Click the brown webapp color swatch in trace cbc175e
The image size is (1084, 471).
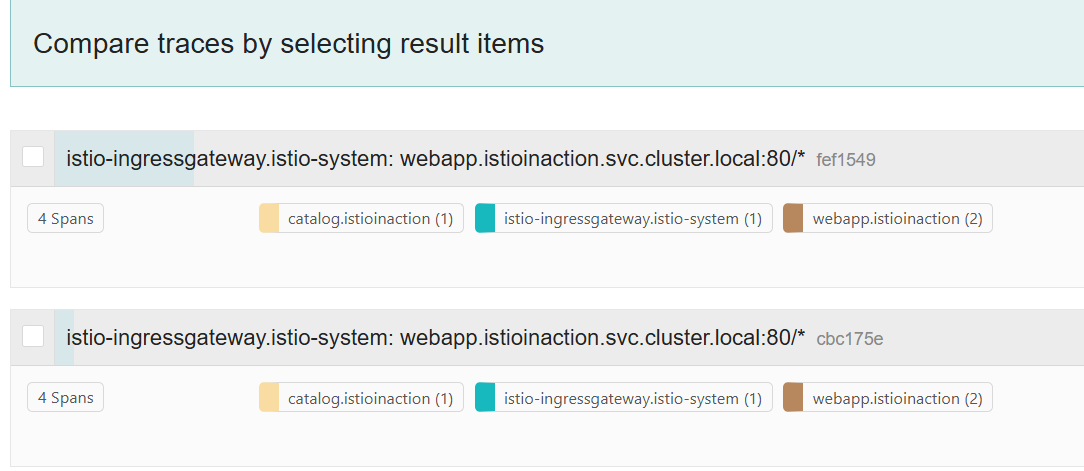(x=793, y=398)
